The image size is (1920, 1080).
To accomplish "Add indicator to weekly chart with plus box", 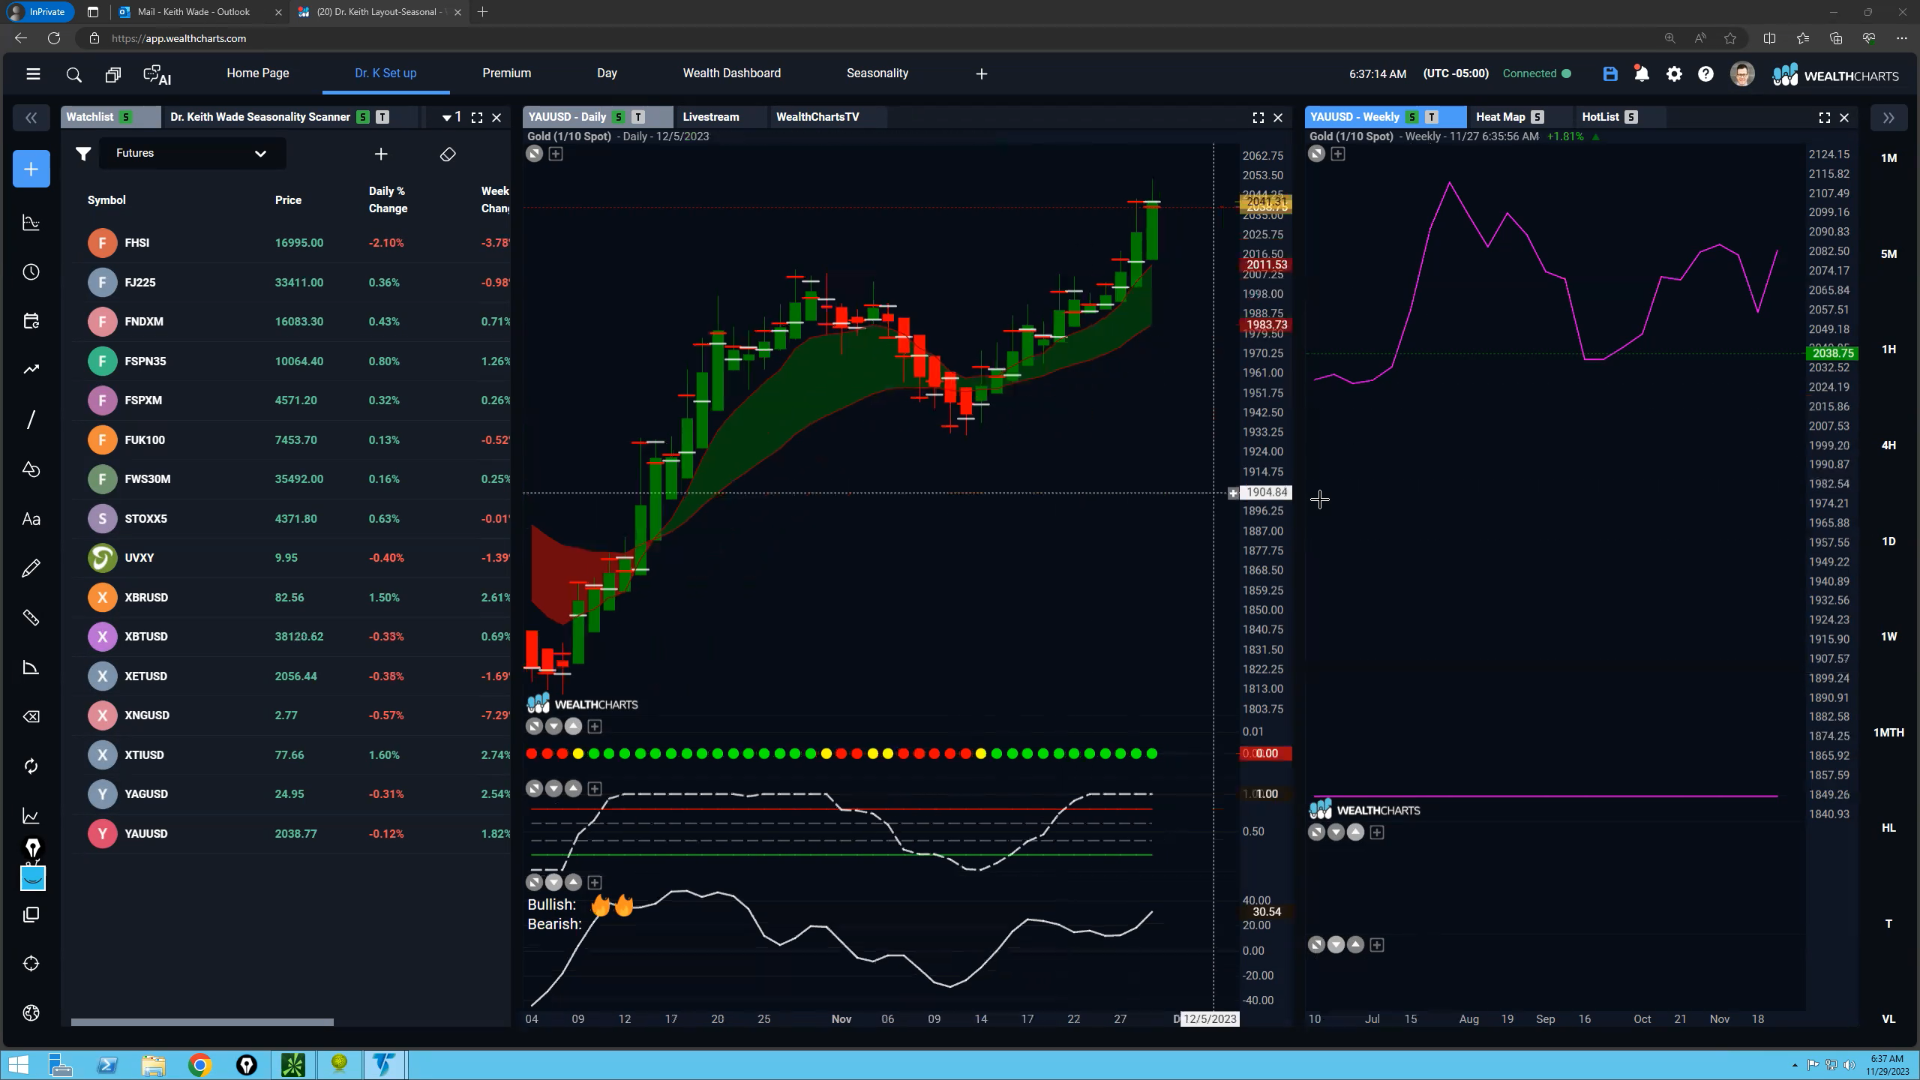I will [1338, 154].
